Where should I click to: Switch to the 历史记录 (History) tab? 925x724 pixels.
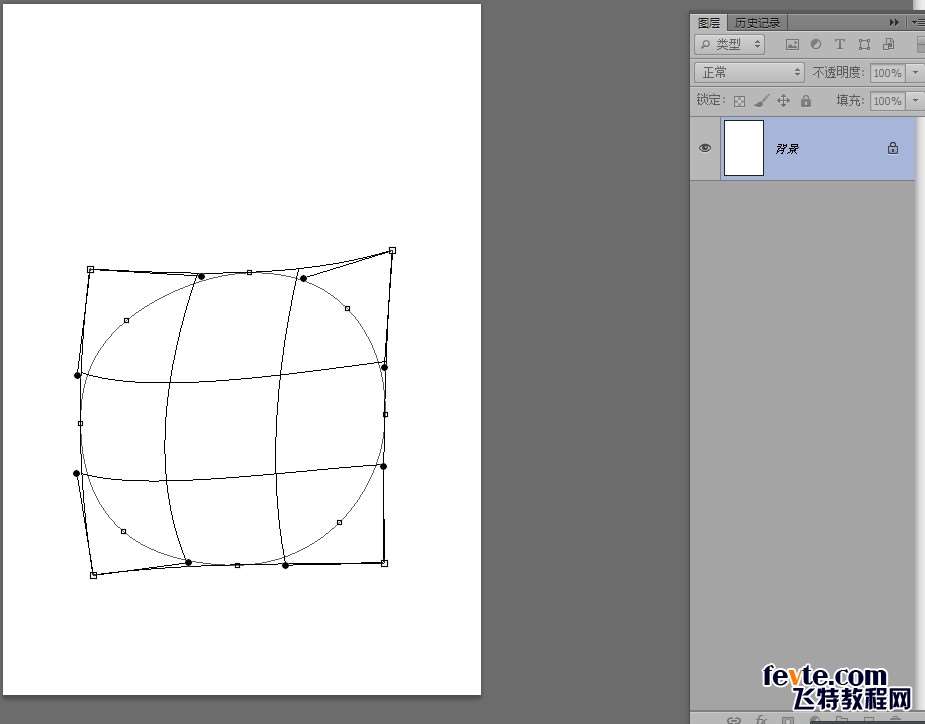coord(757,22)
